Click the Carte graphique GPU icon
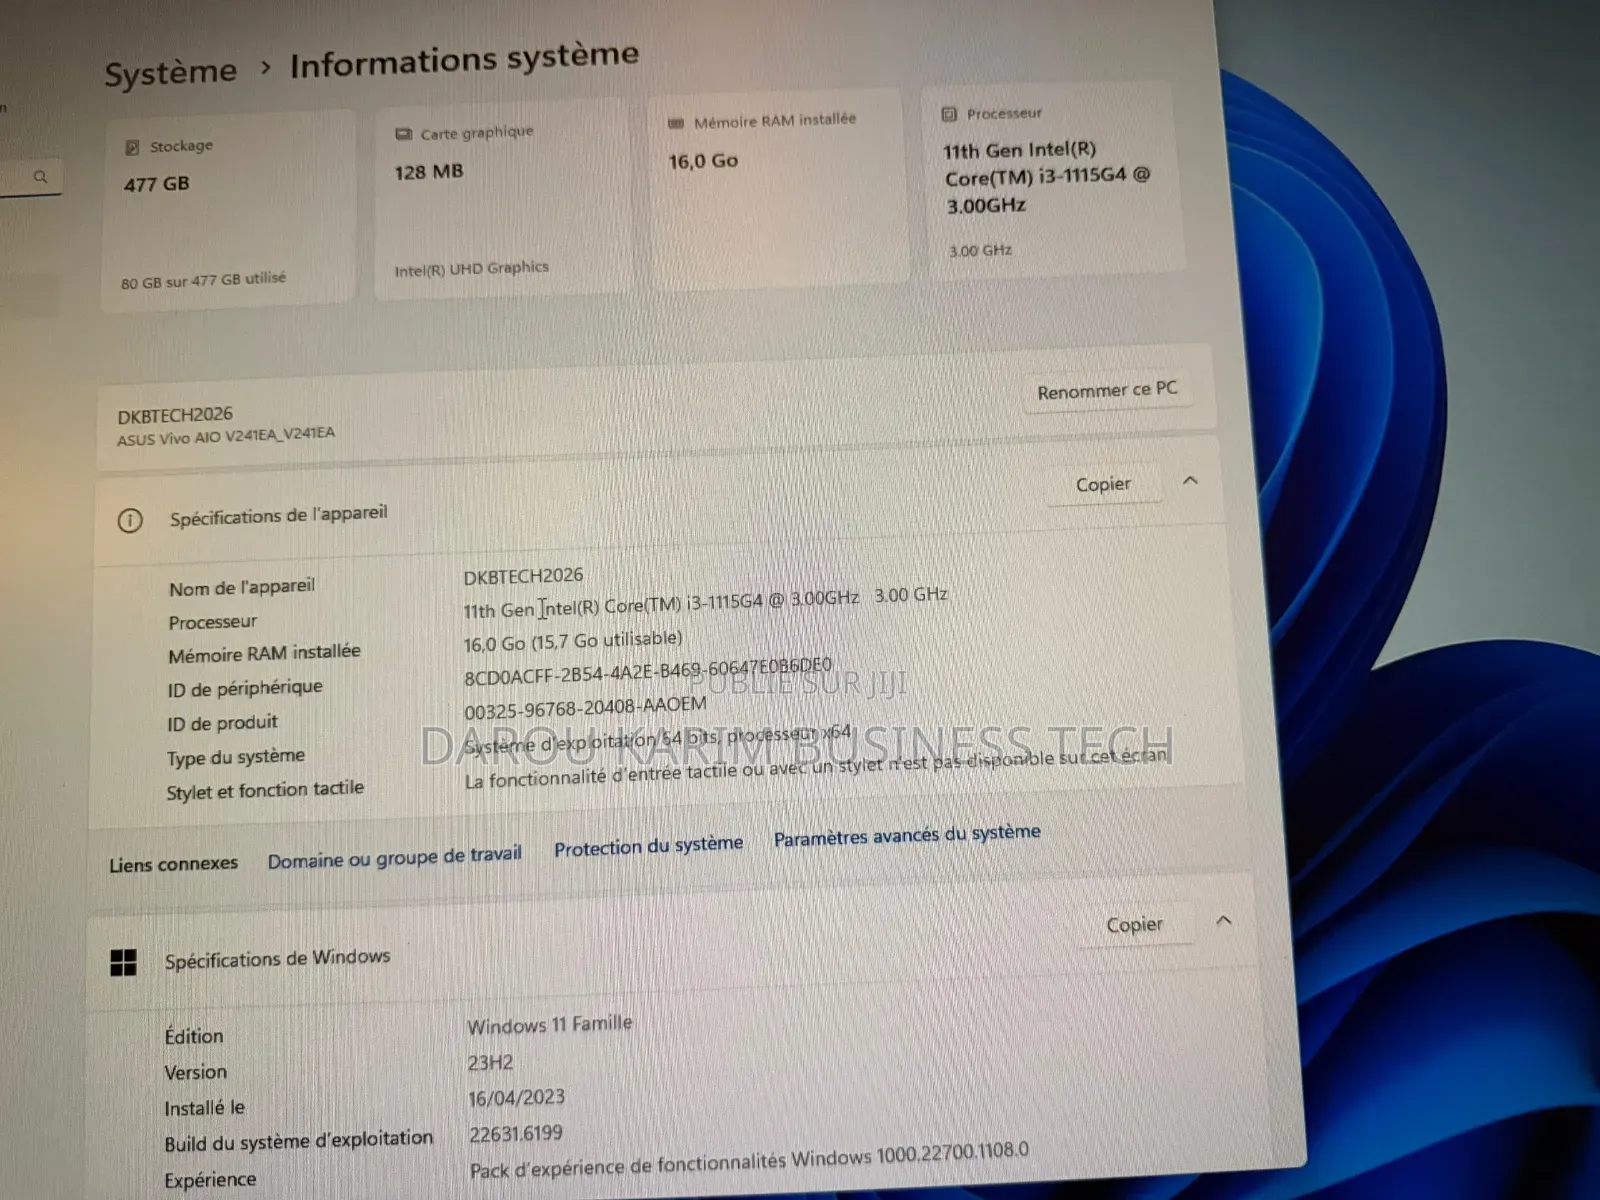 pos(404,131)
